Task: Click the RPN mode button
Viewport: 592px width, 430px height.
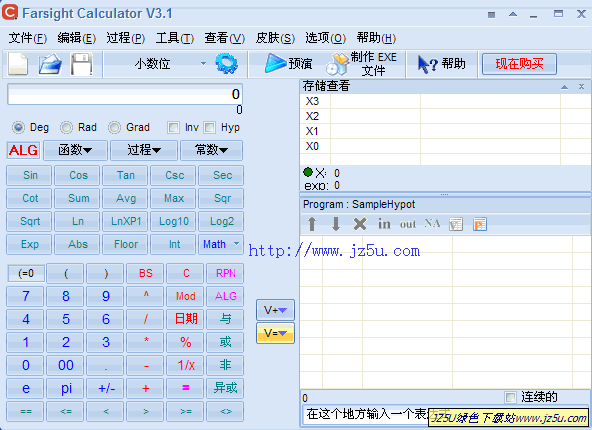Action: (x=225, y=273)
